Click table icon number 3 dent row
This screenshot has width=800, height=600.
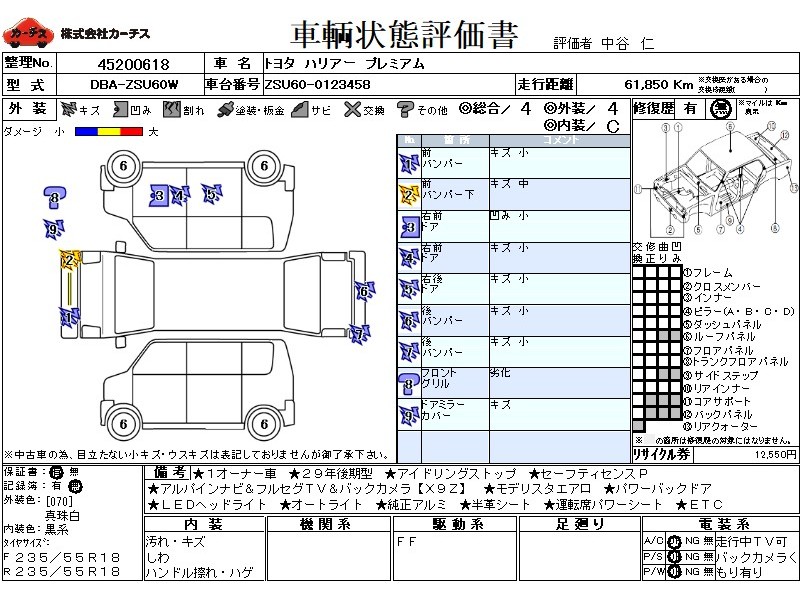click(x=409, y=227)
